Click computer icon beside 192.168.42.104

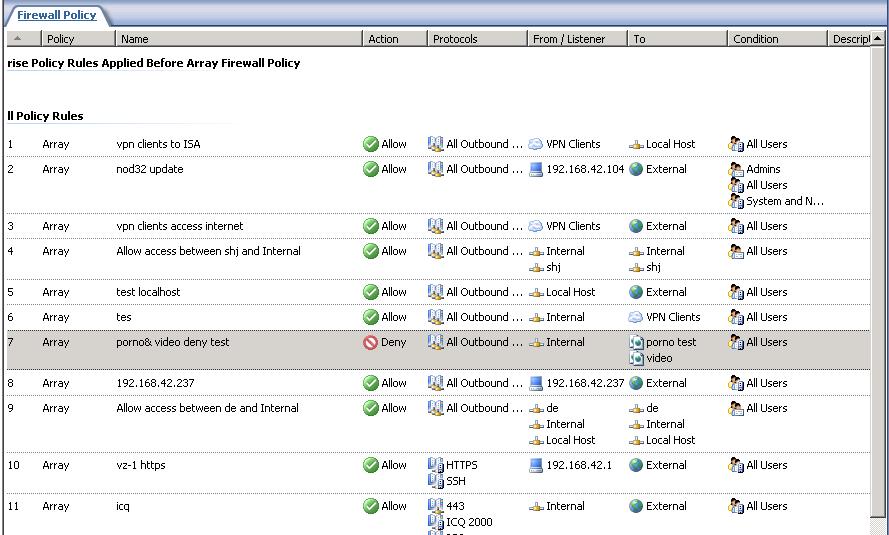[536, 169]
